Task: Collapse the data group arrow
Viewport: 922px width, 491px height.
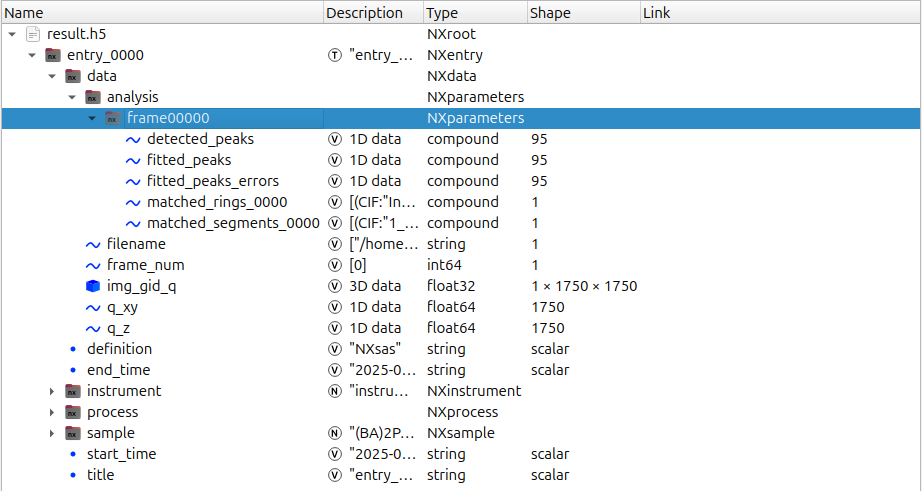Action: [x=52, y=76]
